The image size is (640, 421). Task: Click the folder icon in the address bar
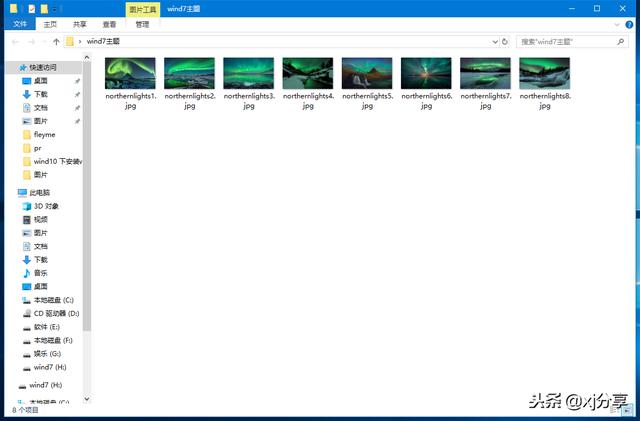(x=70, y=42)
